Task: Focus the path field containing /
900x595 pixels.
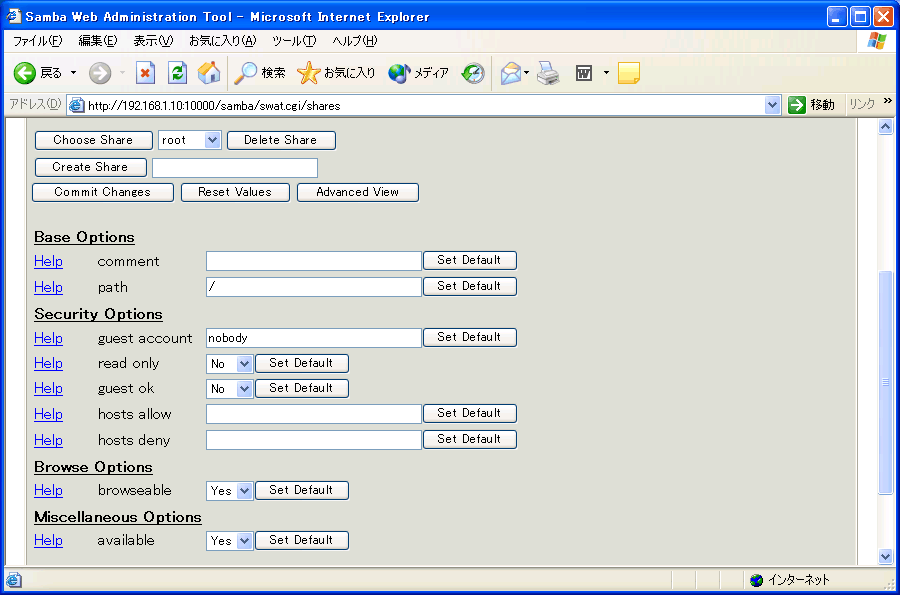Action: pos(314,287)
